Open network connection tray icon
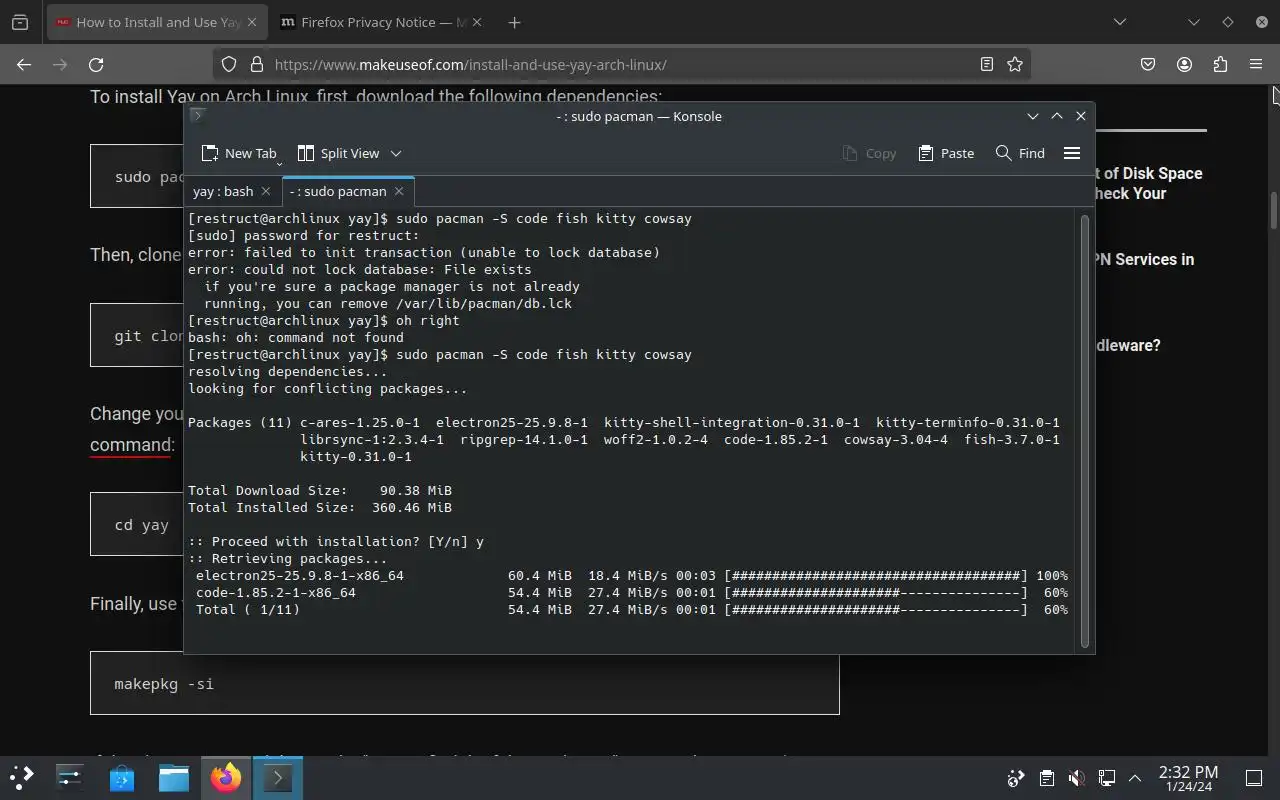The image size is (1280, 800). (x=1106, y=778)
